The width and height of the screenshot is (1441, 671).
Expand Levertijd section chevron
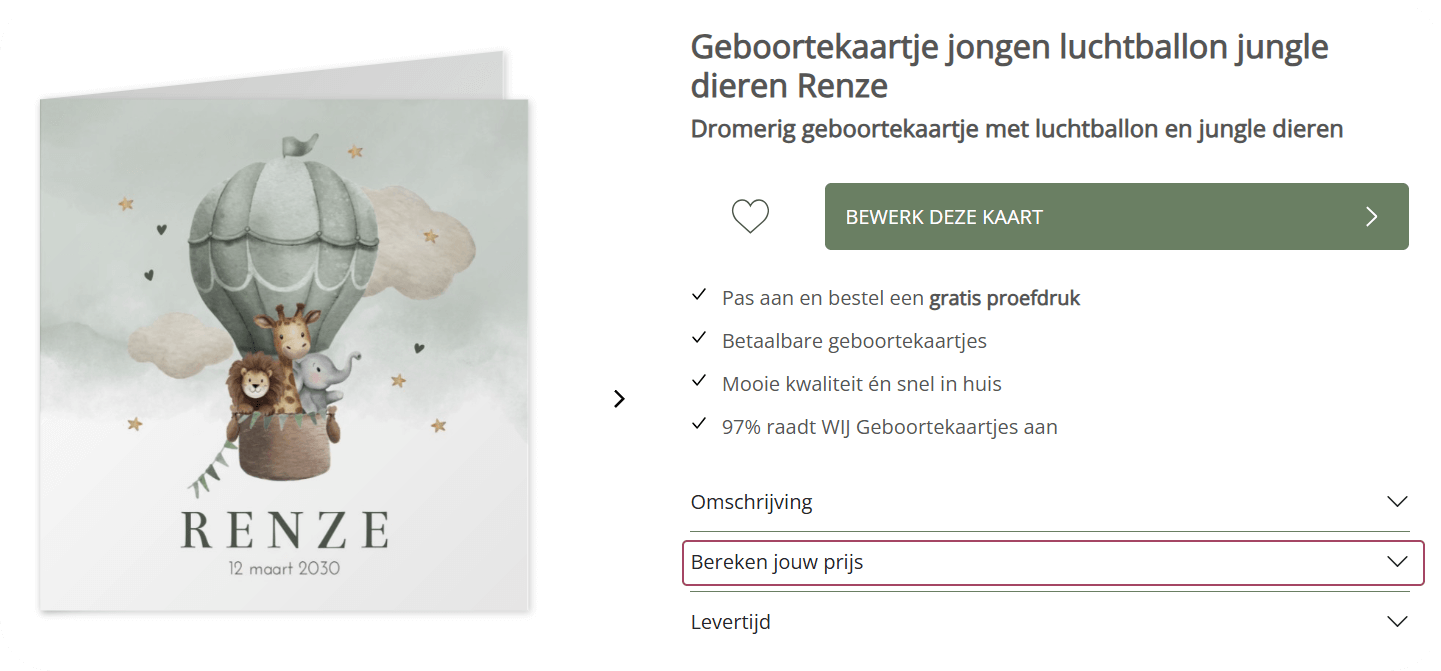1397,622
